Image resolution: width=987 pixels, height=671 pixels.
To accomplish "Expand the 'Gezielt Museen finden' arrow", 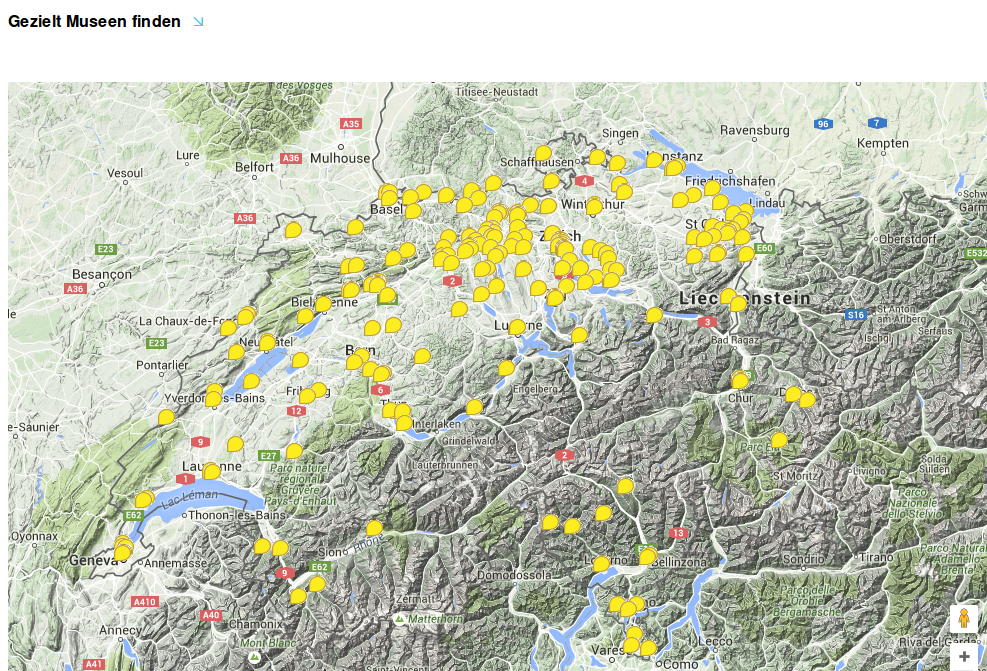I will coord(198,21).
